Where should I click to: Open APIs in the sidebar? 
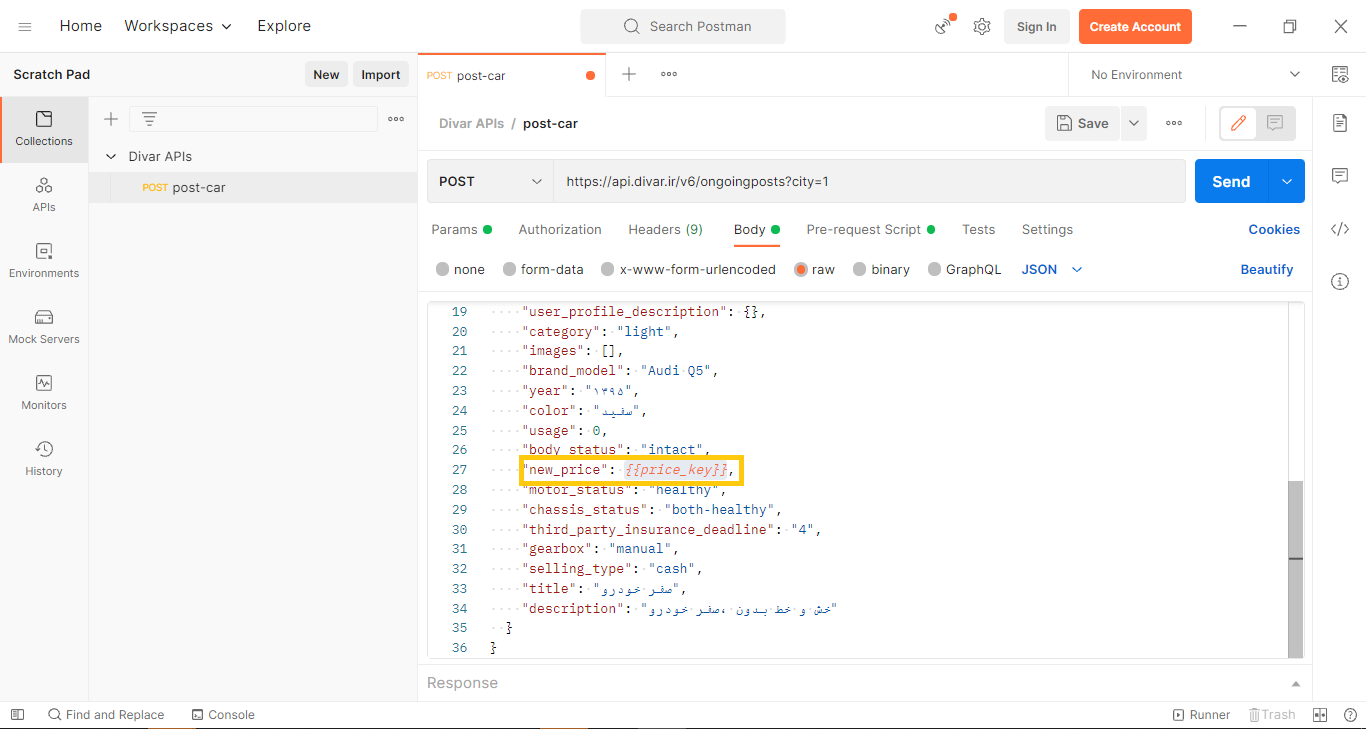point(44,195)
